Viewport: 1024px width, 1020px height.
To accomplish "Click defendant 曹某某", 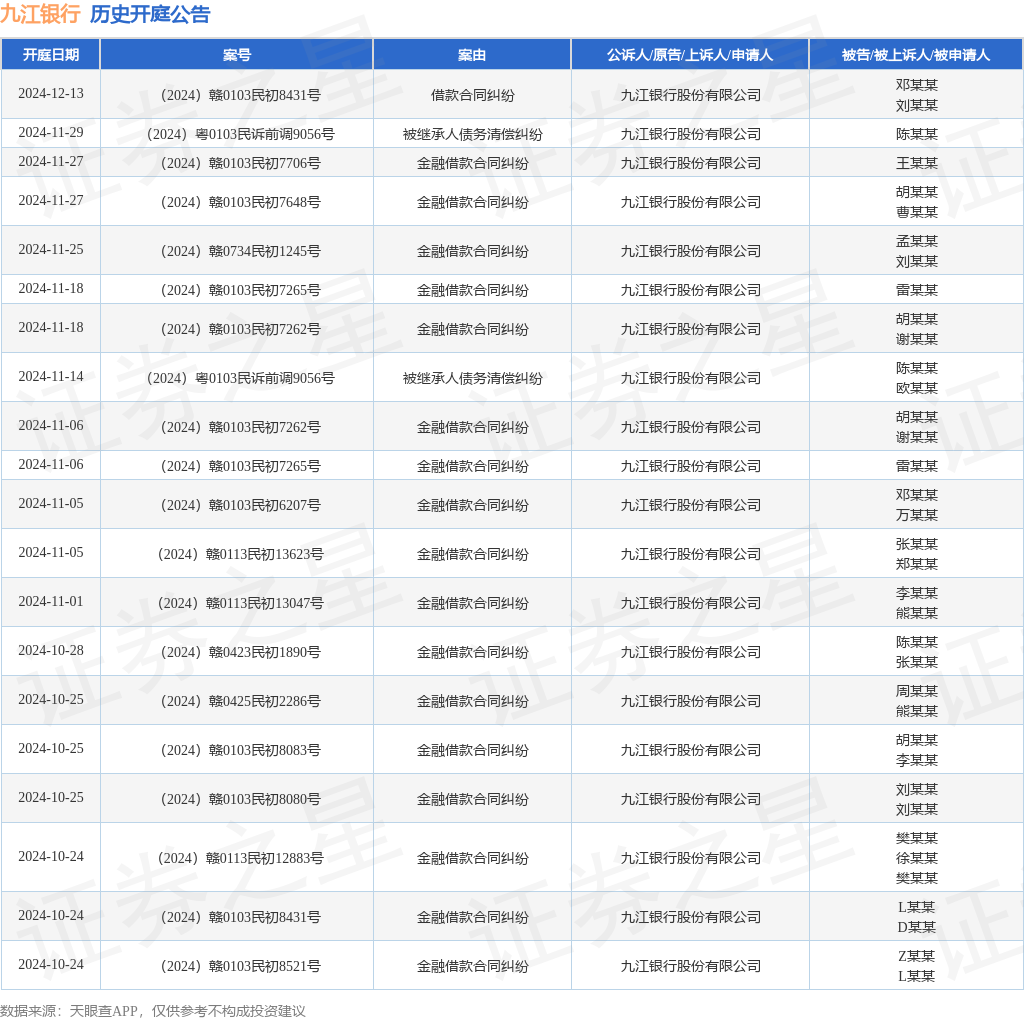I will (917, 212).
